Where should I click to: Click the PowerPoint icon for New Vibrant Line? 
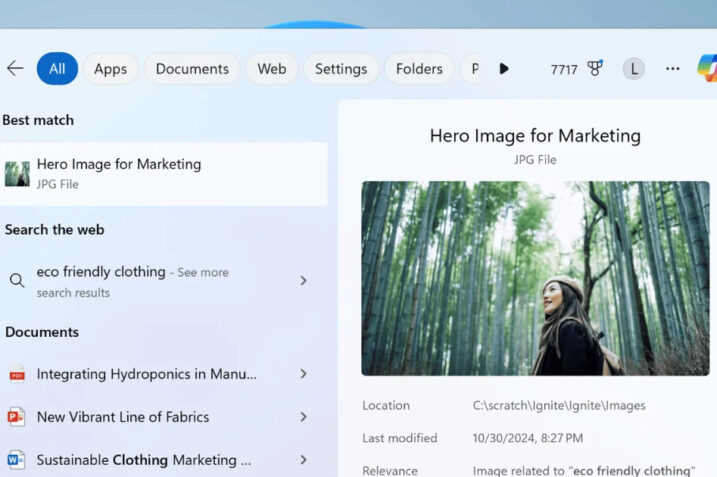pyautogui.click(x=17, y=417)
